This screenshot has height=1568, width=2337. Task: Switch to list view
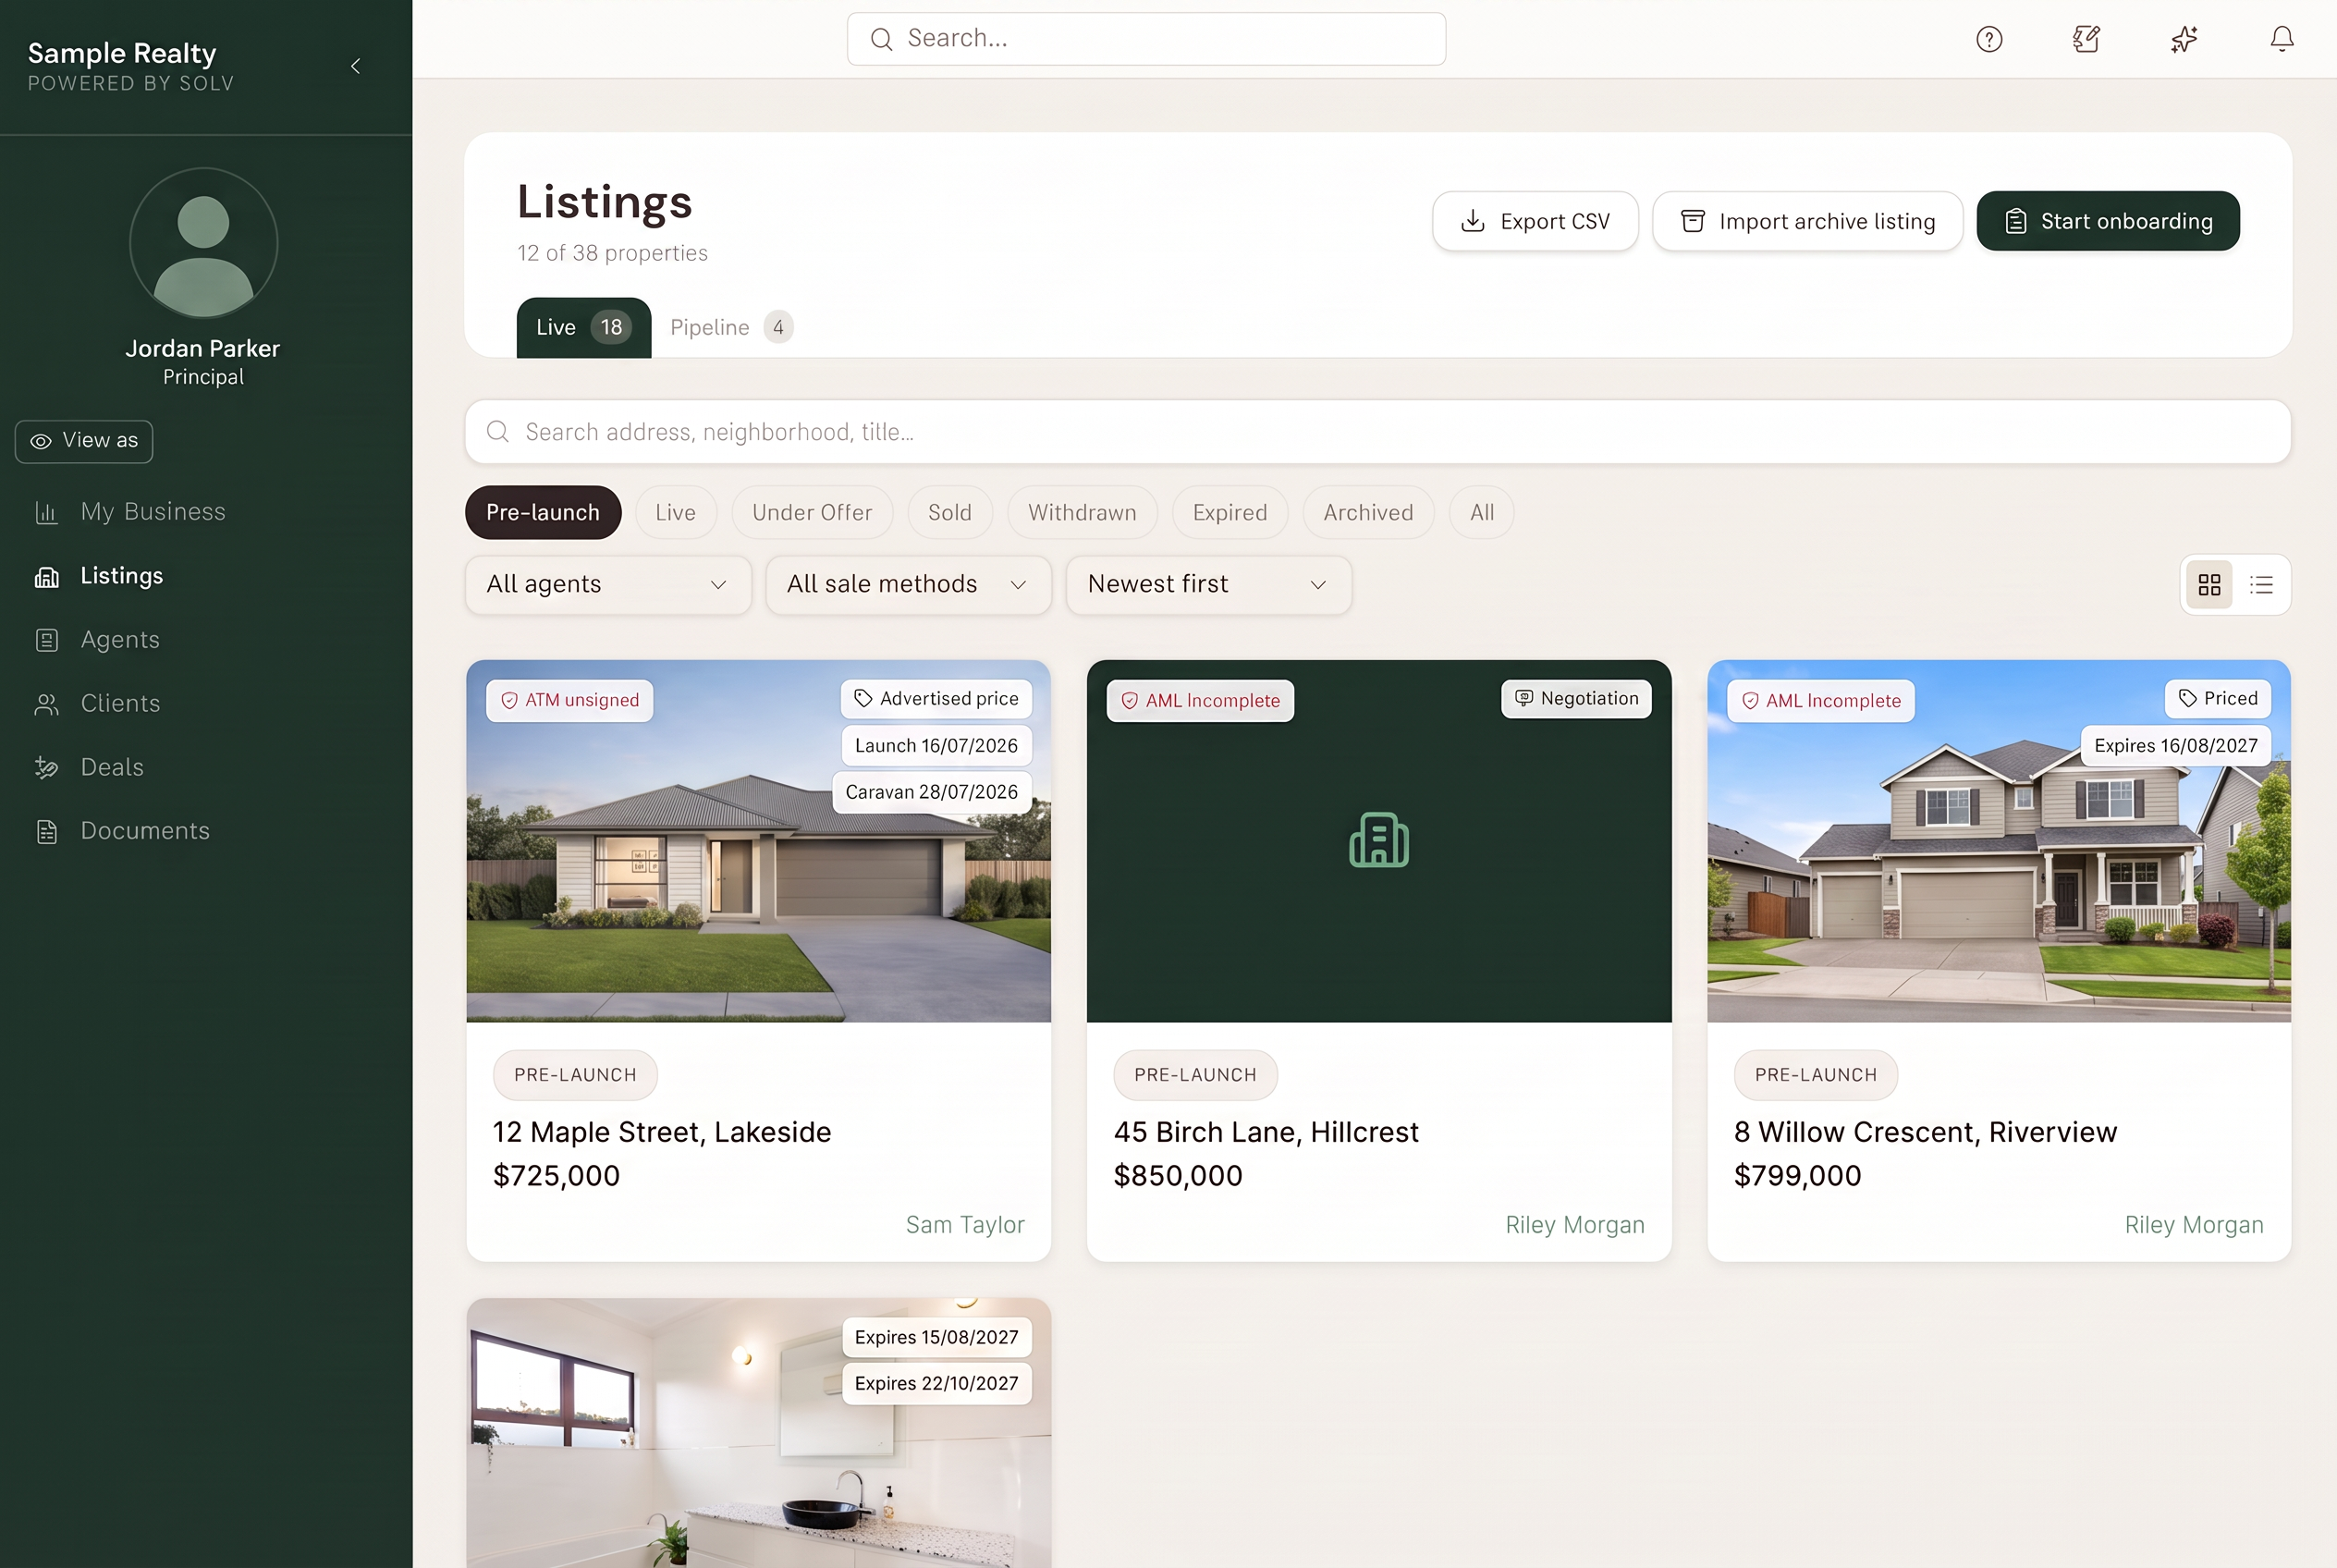coord(2261,585)
